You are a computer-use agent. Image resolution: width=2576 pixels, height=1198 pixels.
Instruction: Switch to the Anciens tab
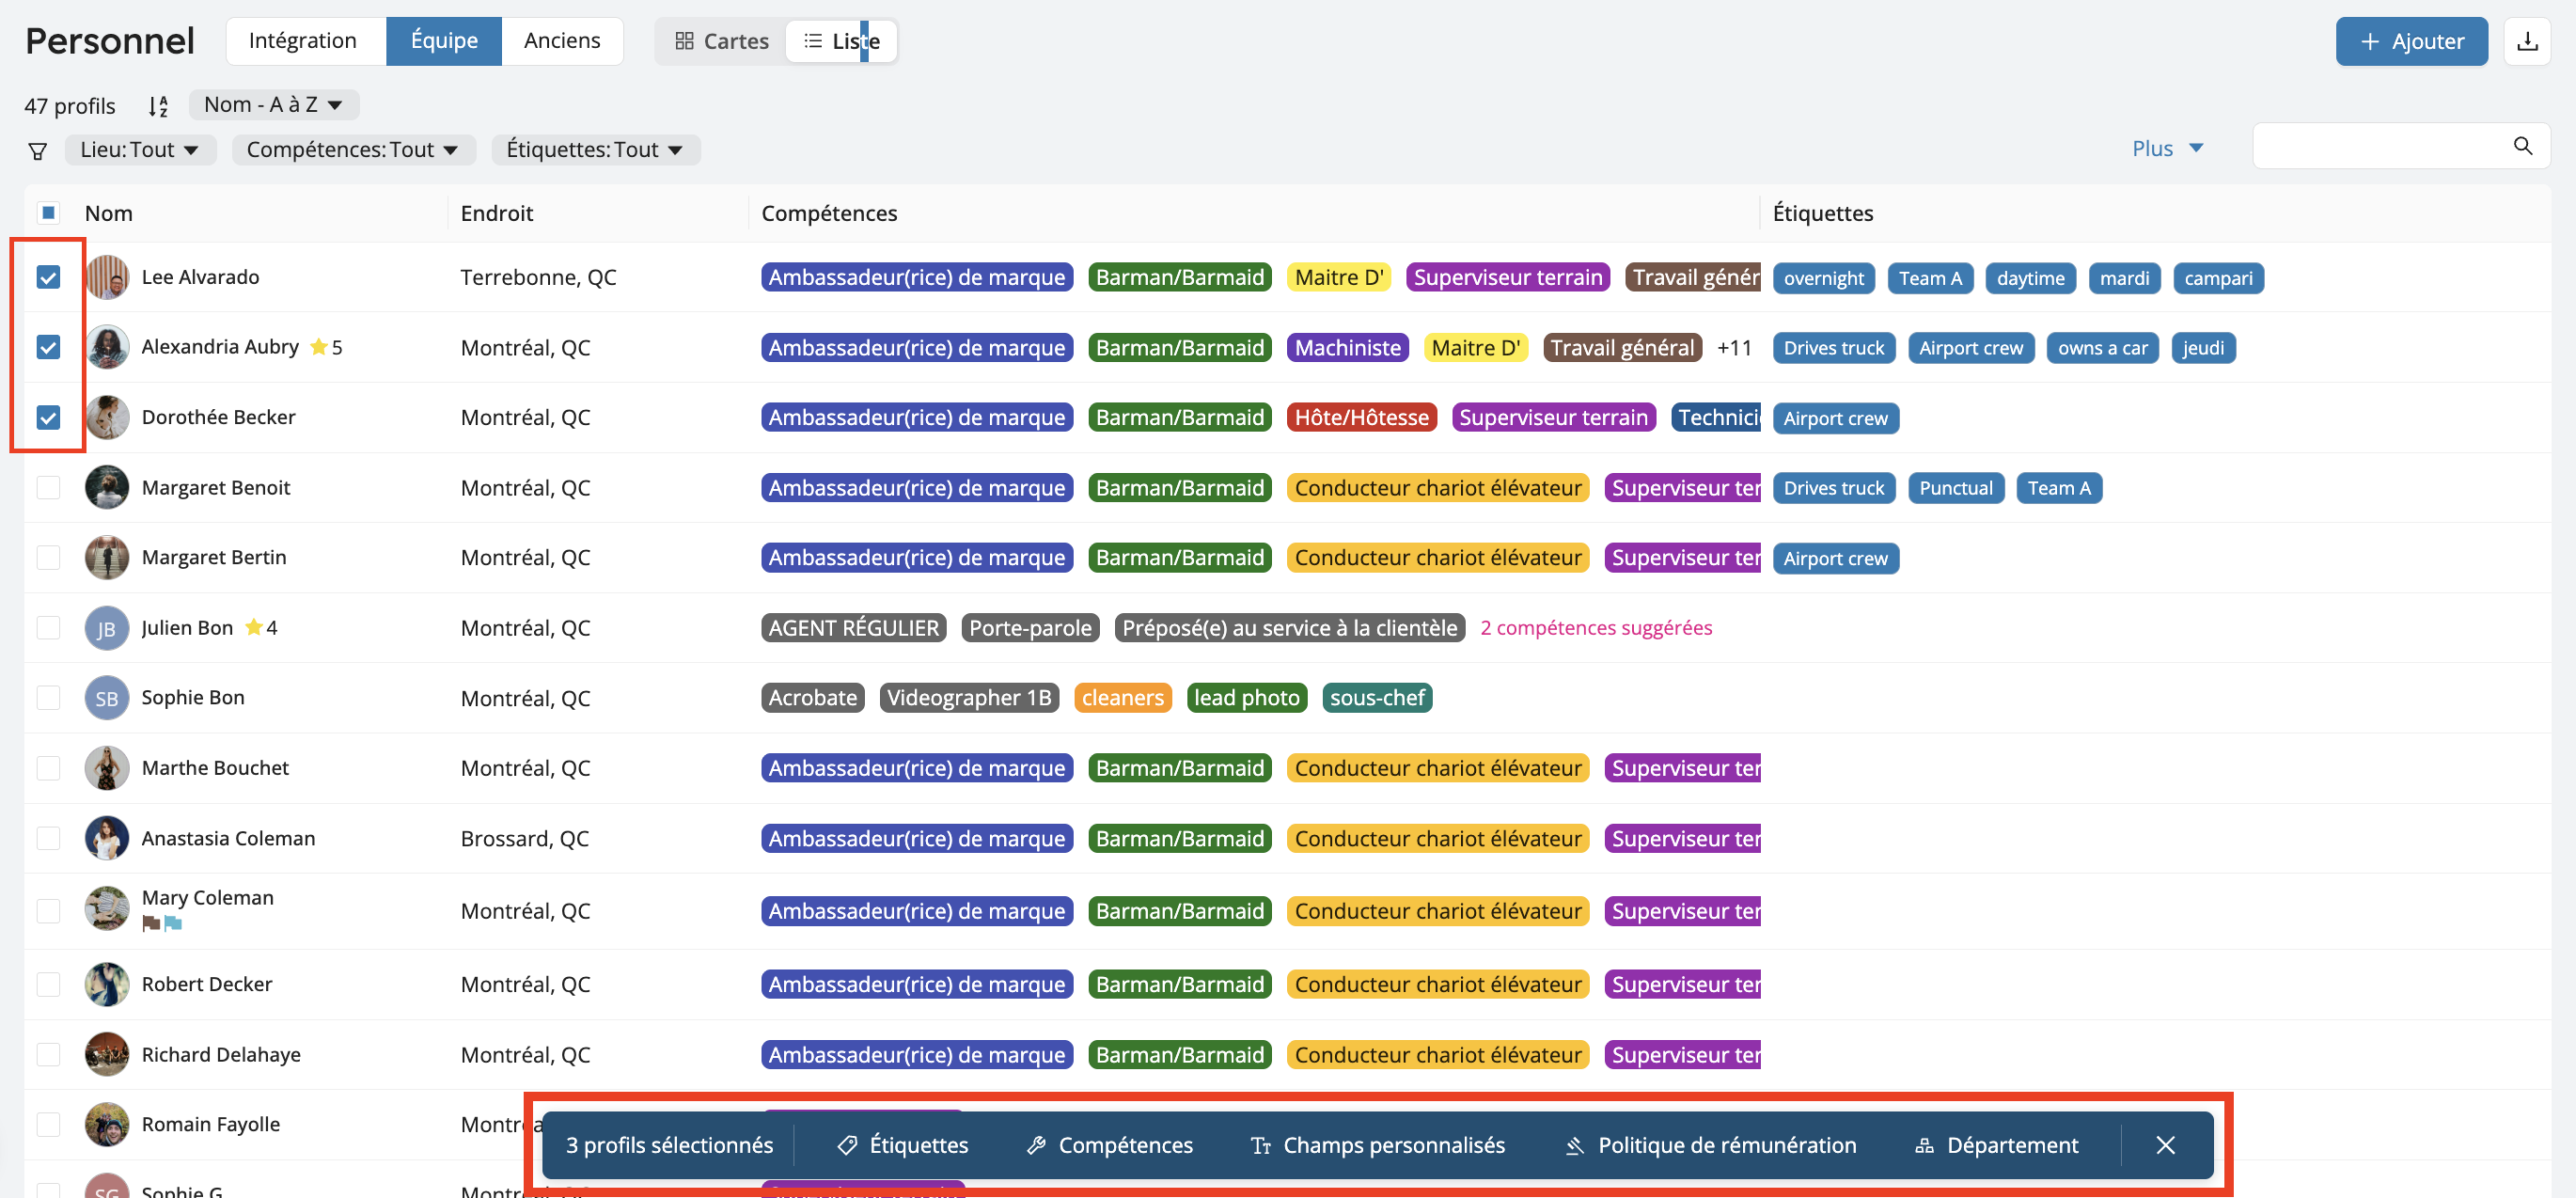(x=562, y=41)
